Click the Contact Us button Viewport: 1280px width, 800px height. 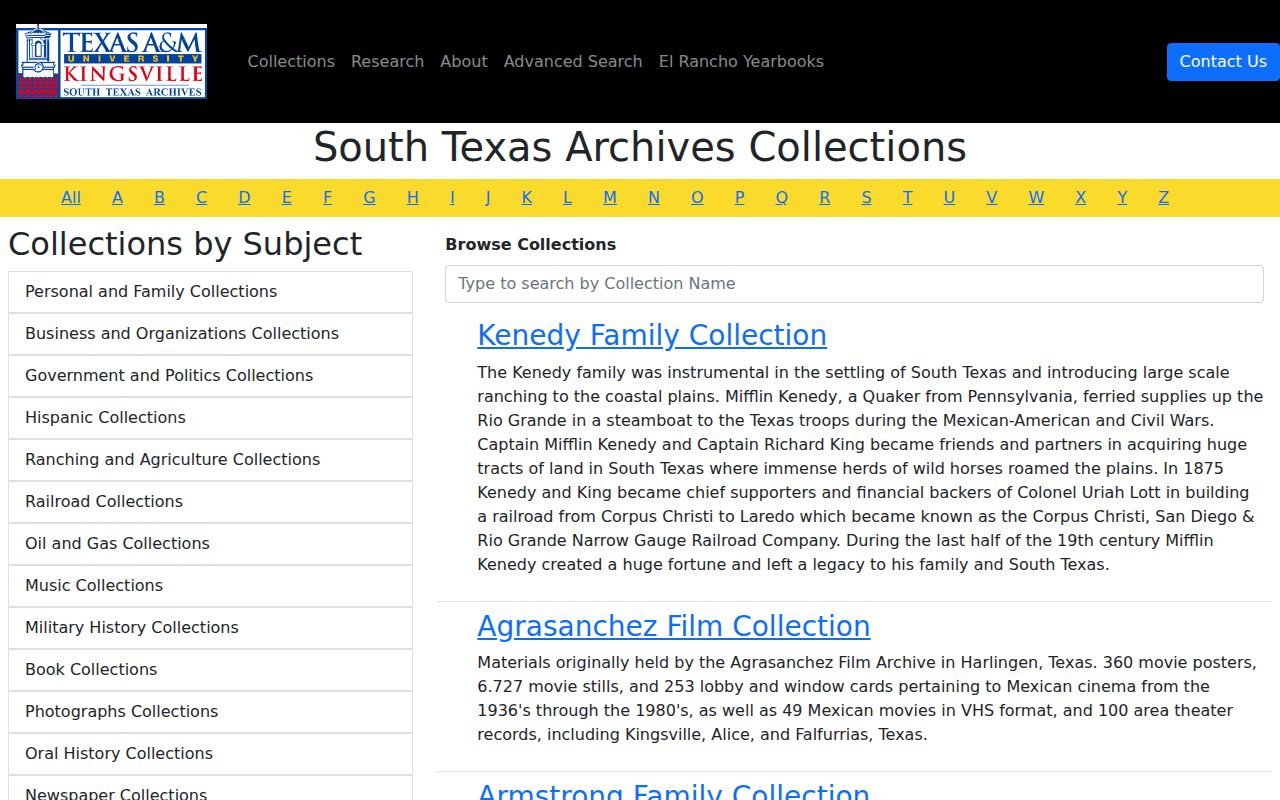[1223, 61]
